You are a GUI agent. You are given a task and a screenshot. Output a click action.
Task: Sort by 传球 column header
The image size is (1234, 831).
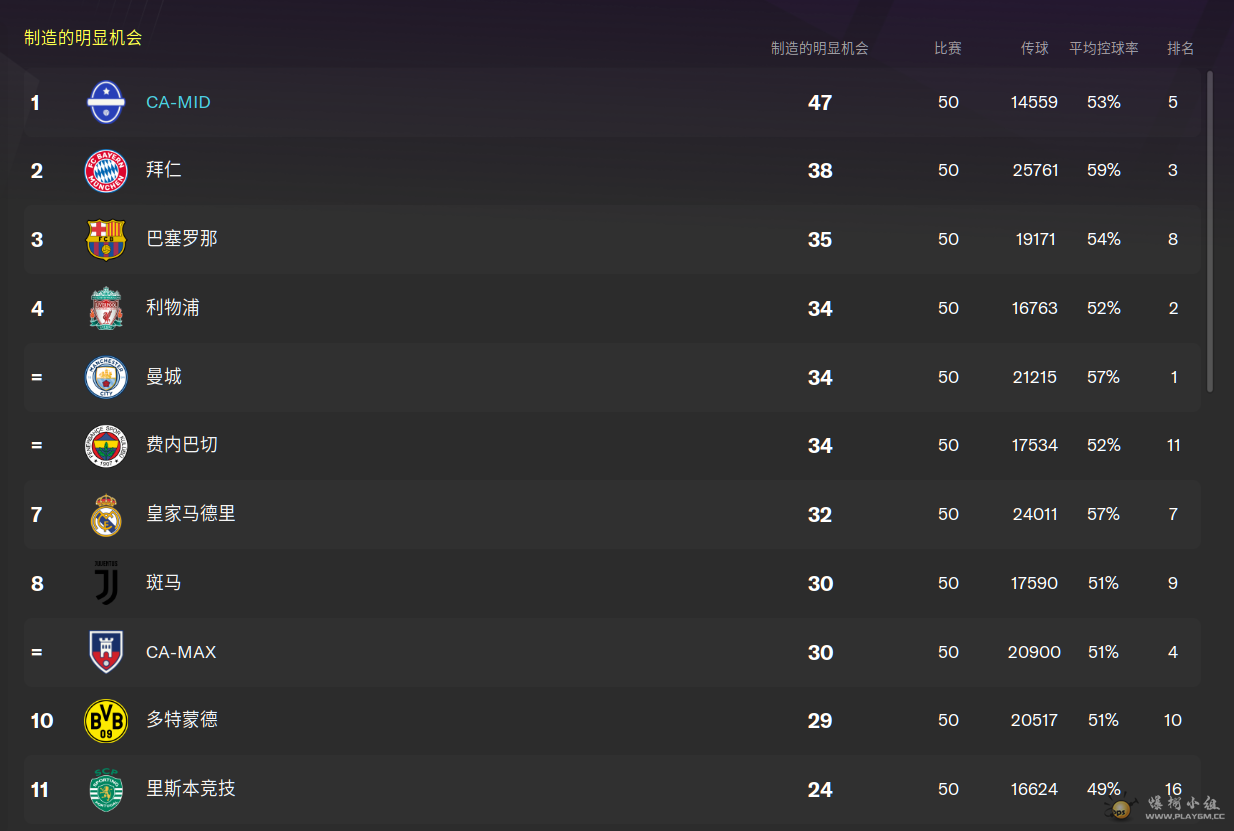1034,48
